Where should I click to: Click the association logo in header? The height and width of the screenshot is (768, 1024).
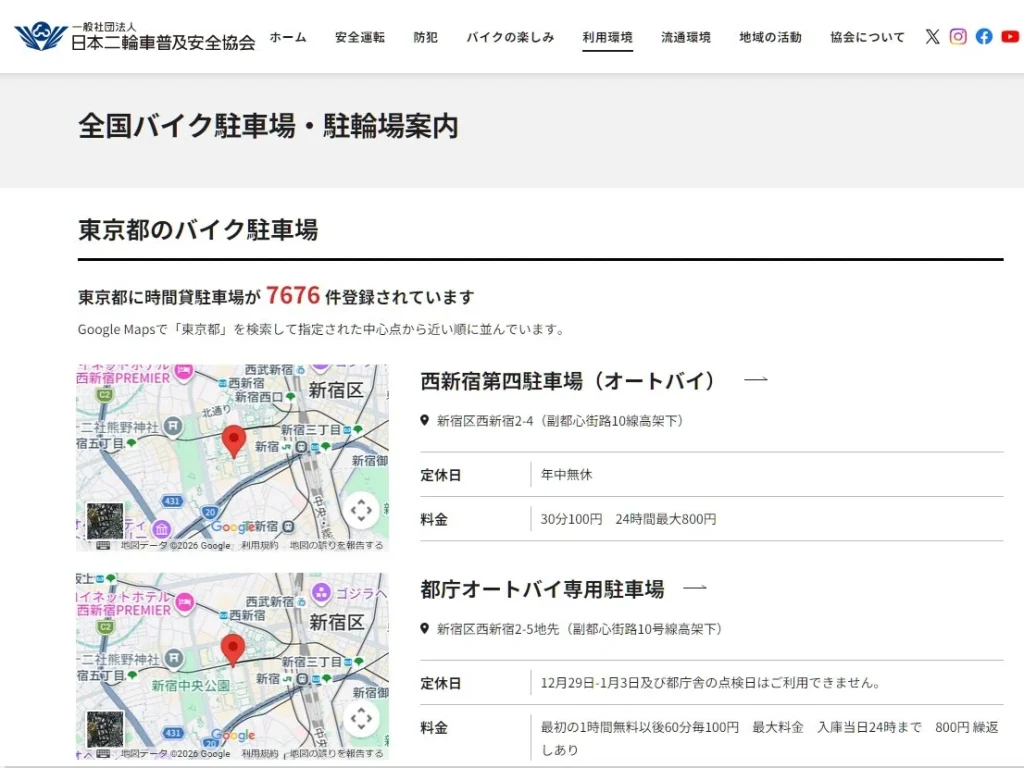click(134, 37)
